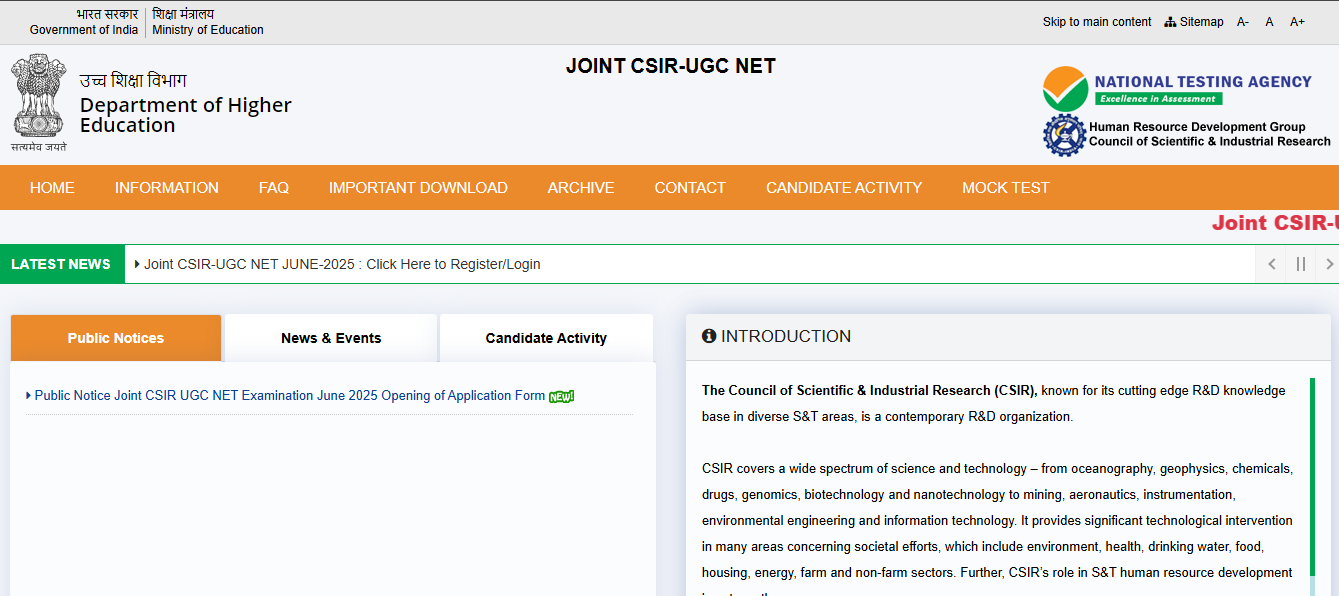Click the NEW badge on the public notice
The height and width of the screenshot is (596, 1339).
pos(562,396)
